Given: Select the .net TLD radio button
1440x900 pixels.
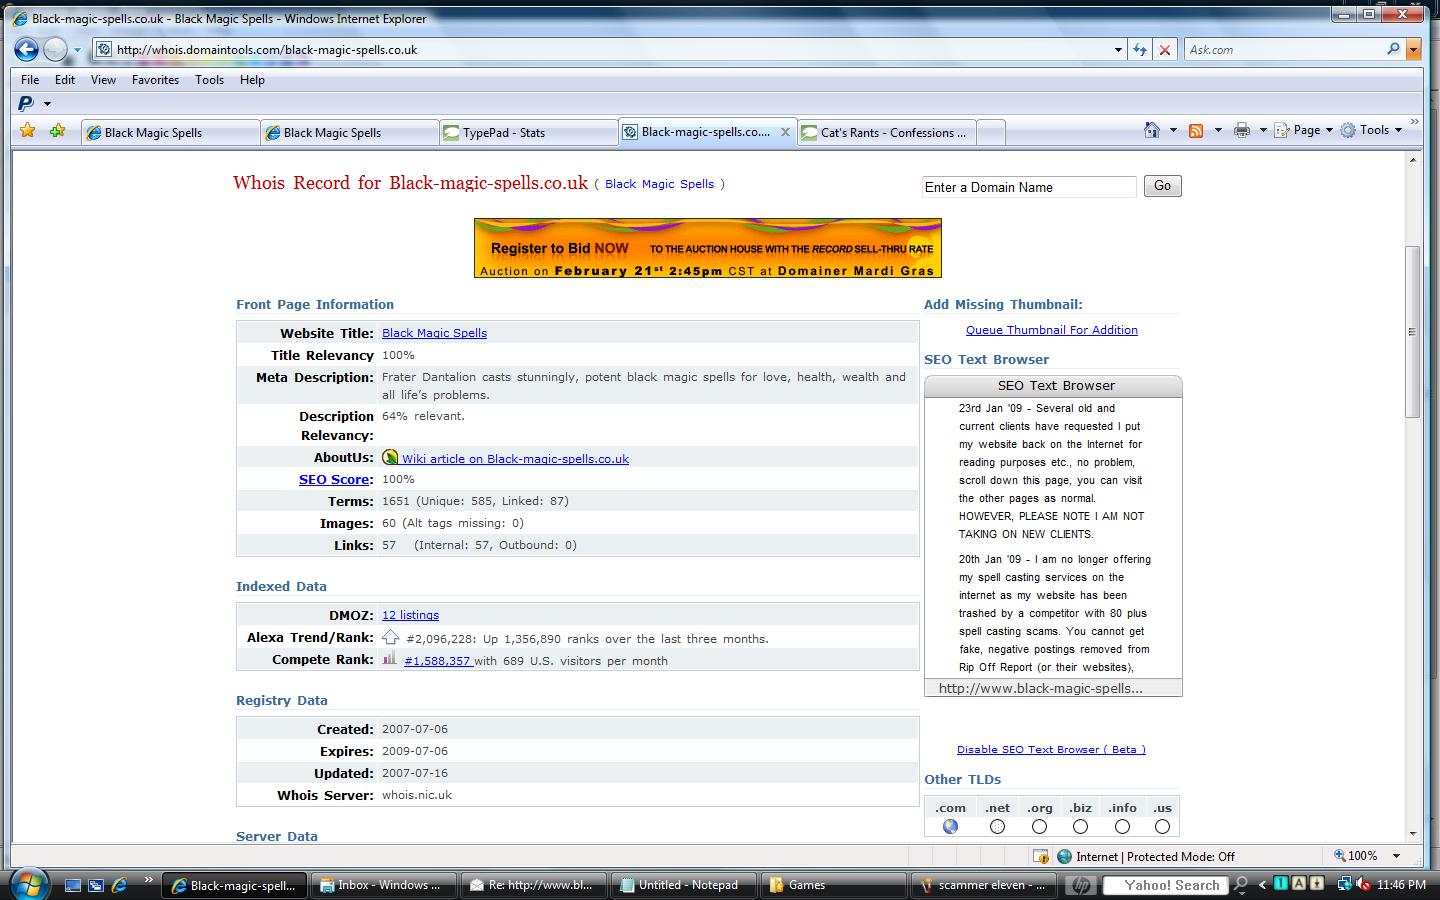Looking at the screenshot, I should point(997,826).
